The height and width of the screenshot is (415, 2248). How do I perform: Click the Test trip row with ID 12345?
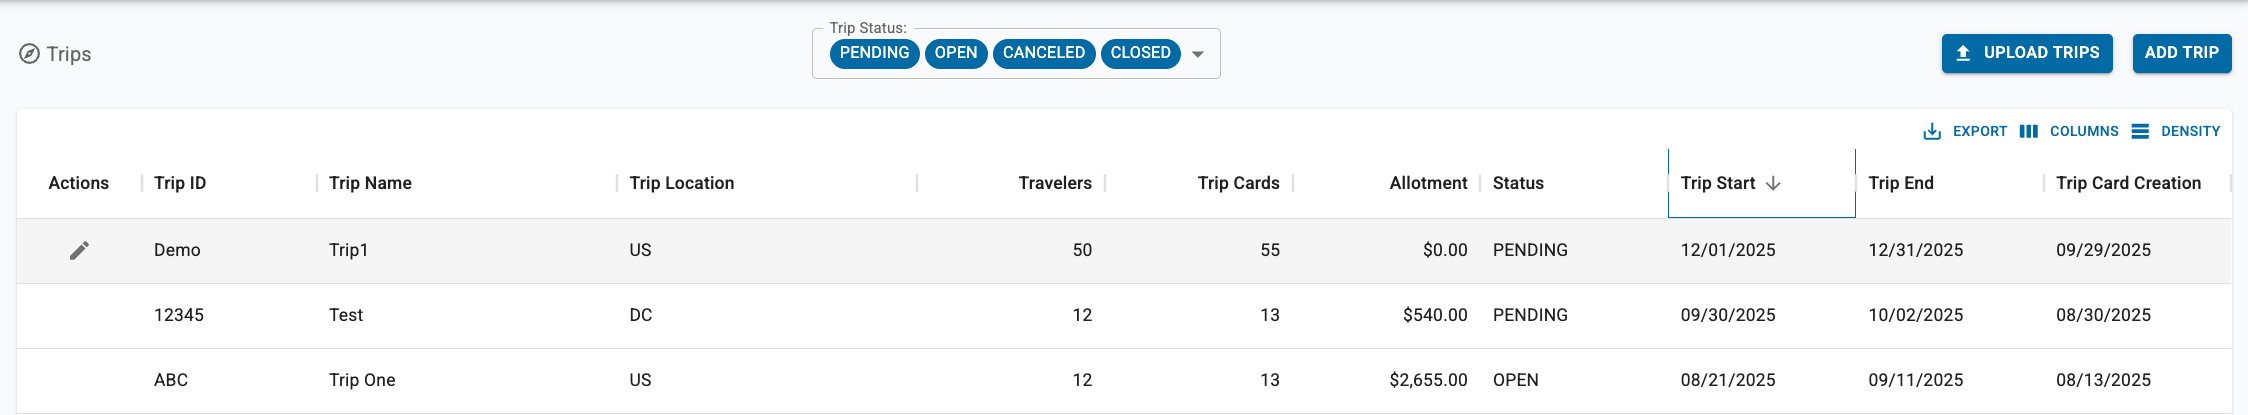tap(346, 315)
